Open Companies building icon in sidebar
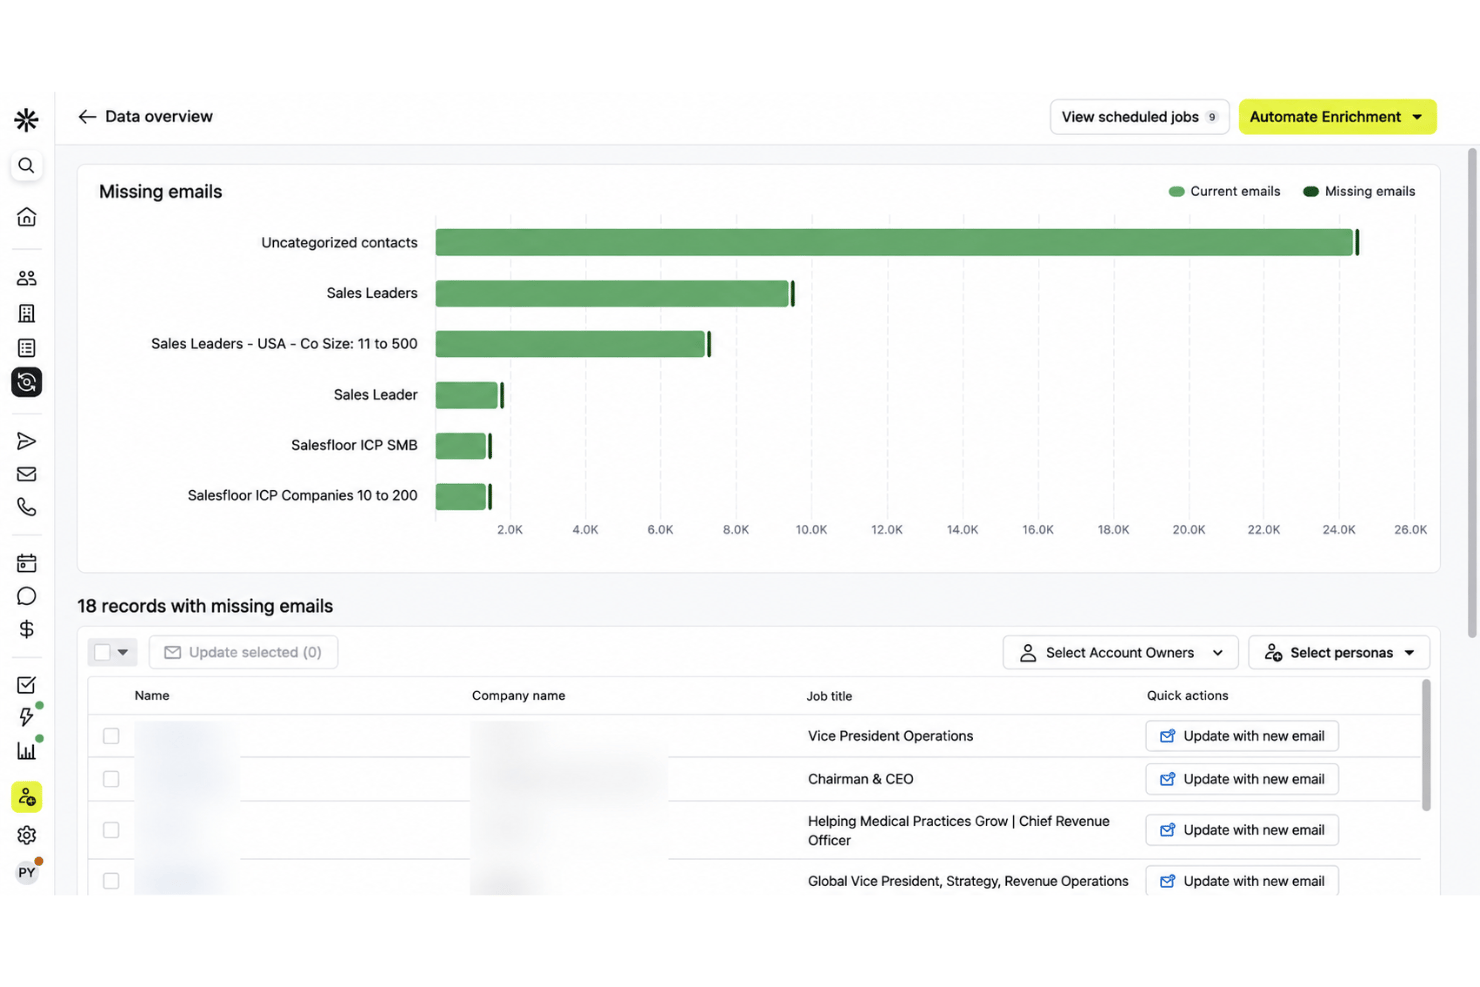Viewport: 1480px width, 987px height. pyautogui.click(x=26, y=313)
